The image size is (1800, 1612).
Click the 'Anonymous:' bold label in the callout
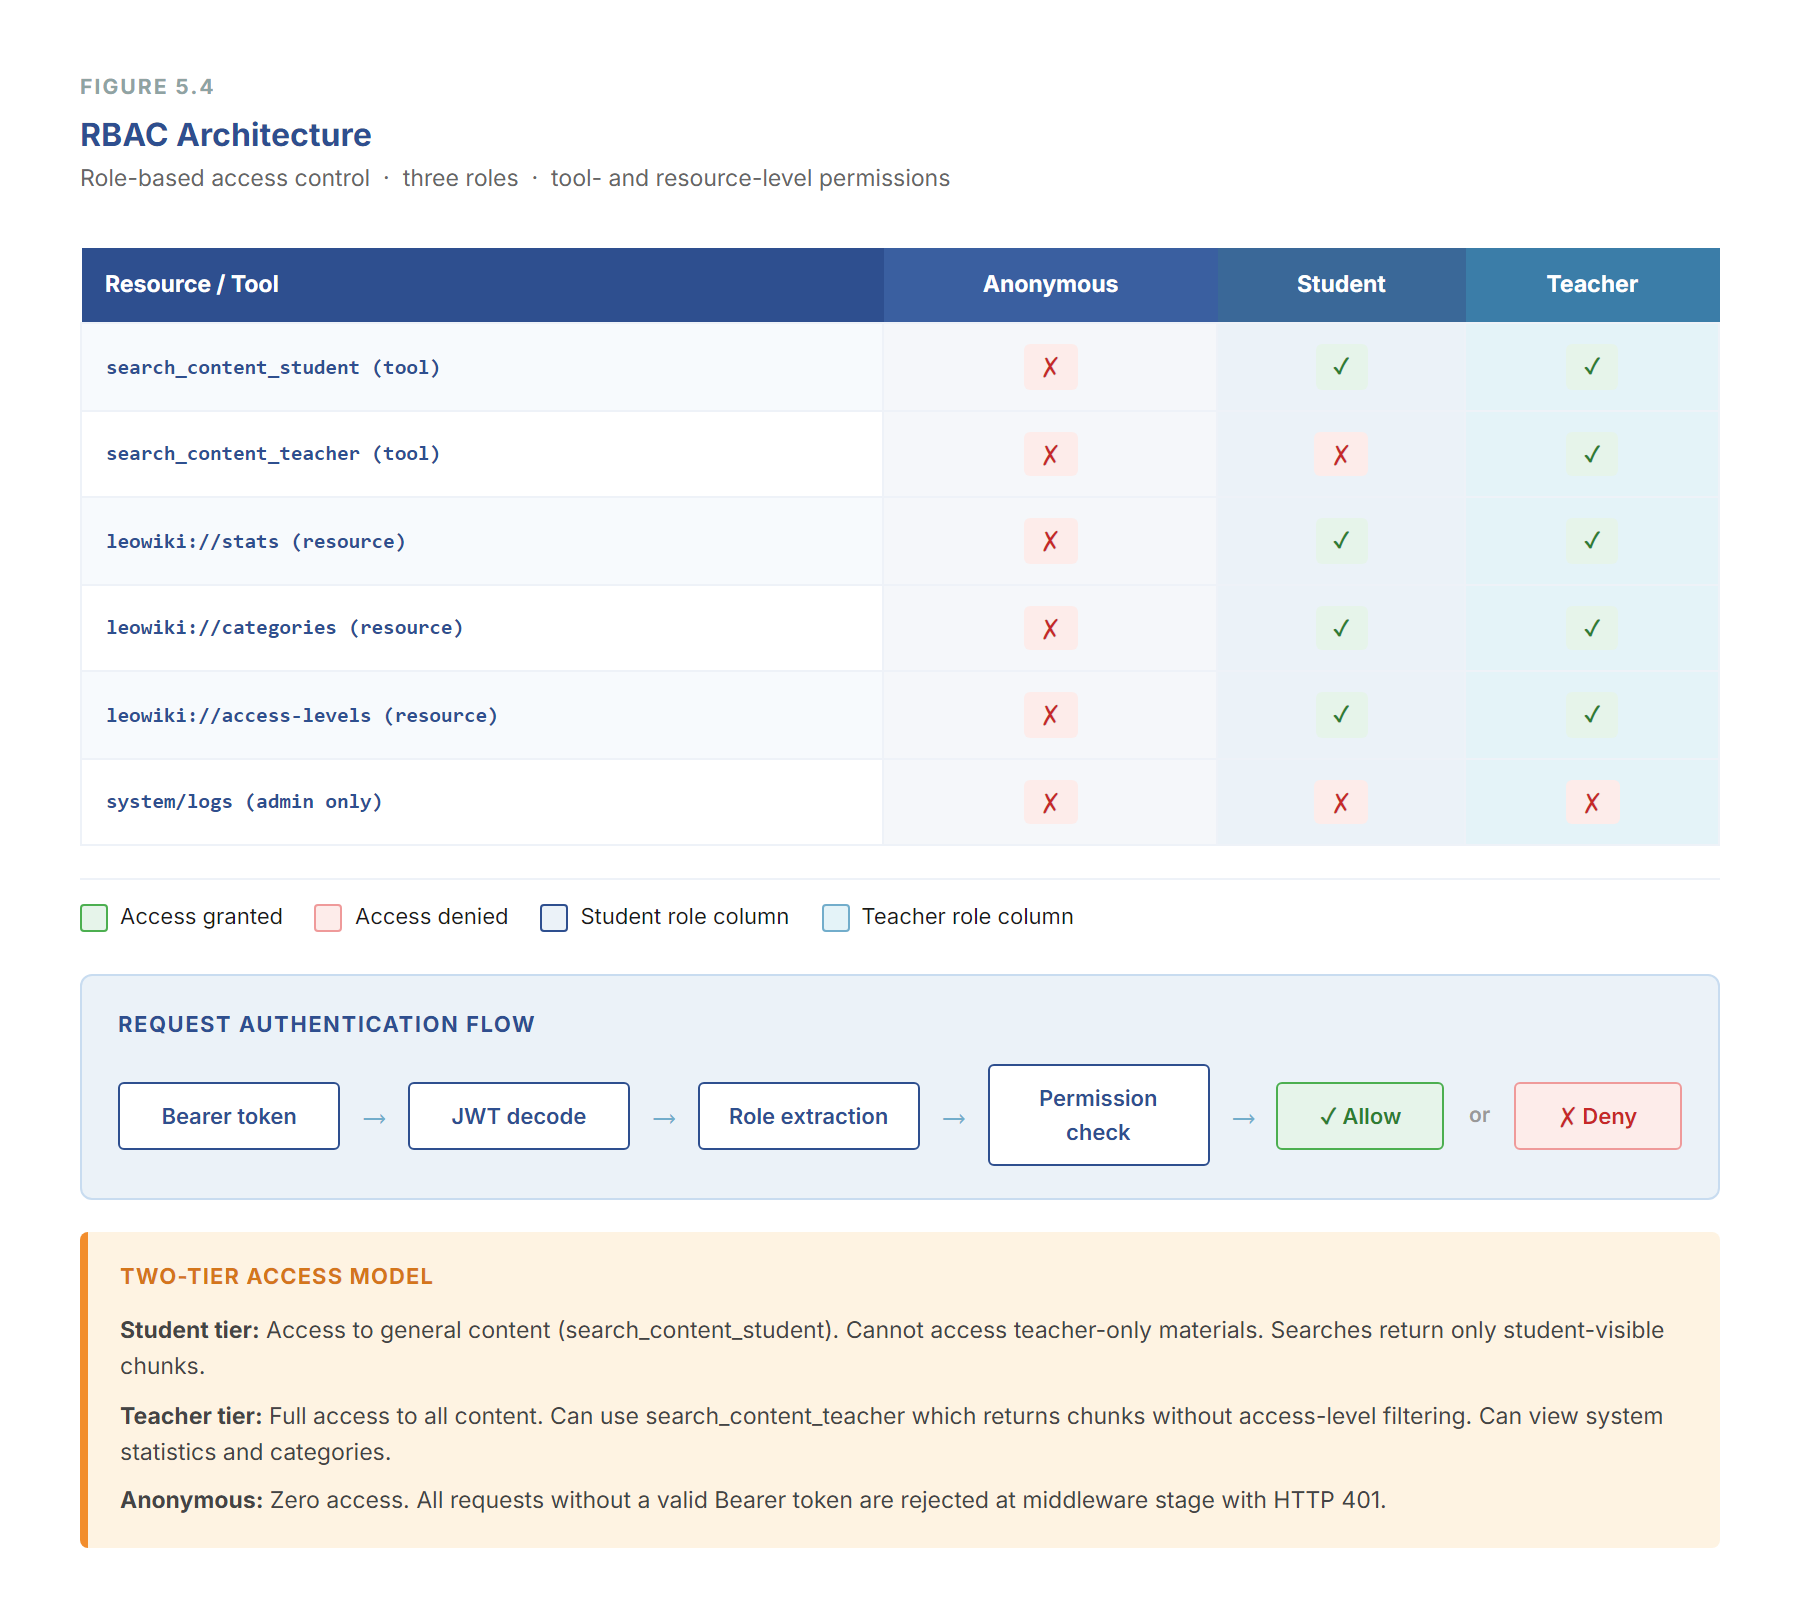pyautogui.click(x=192, y=1500)
